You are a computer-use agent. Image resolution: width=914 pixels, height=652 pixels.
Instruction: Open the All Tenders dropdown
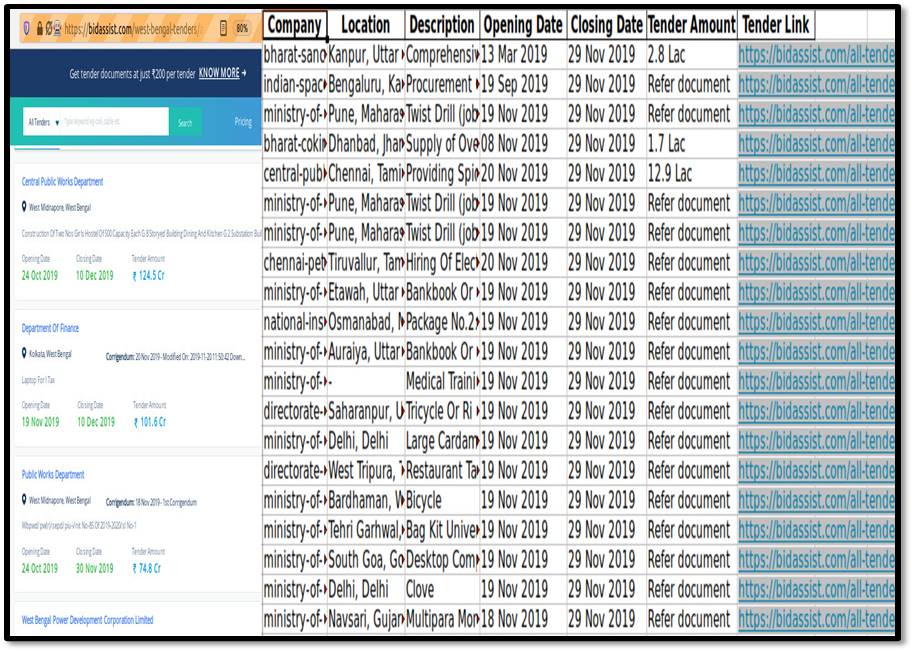click(43, 122)
